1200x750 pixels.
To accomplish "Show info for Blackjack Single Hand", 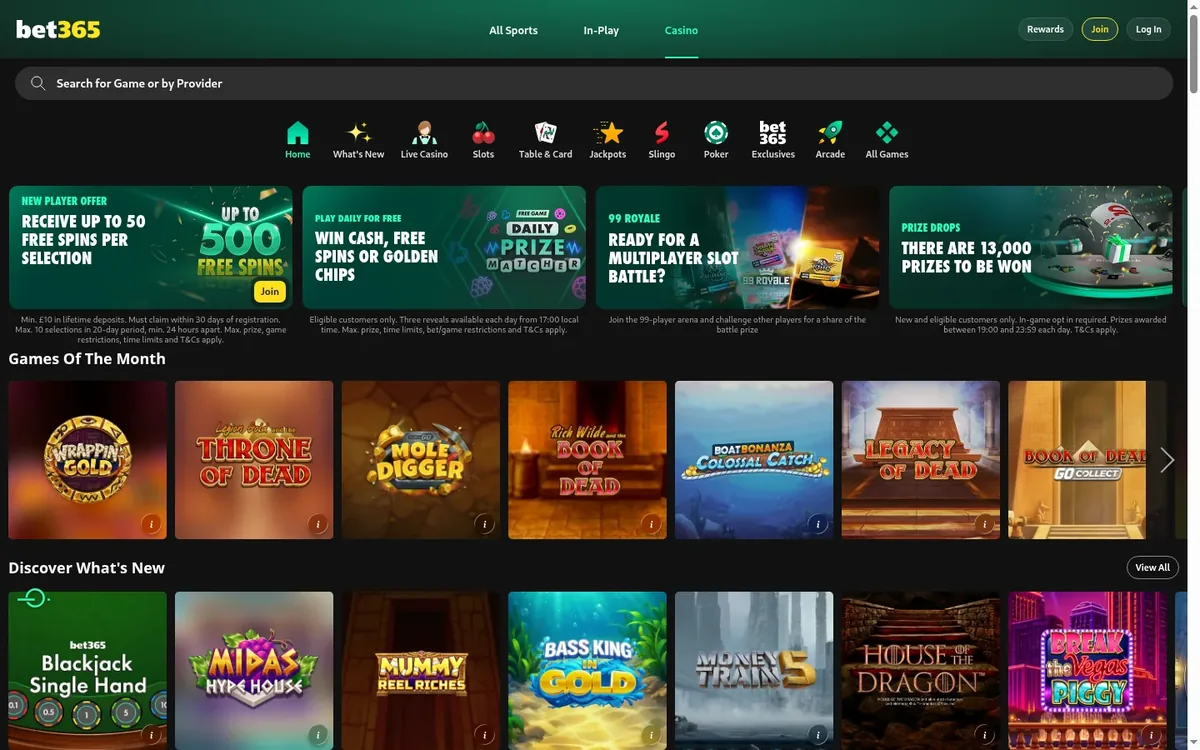I will click(151, 734).
